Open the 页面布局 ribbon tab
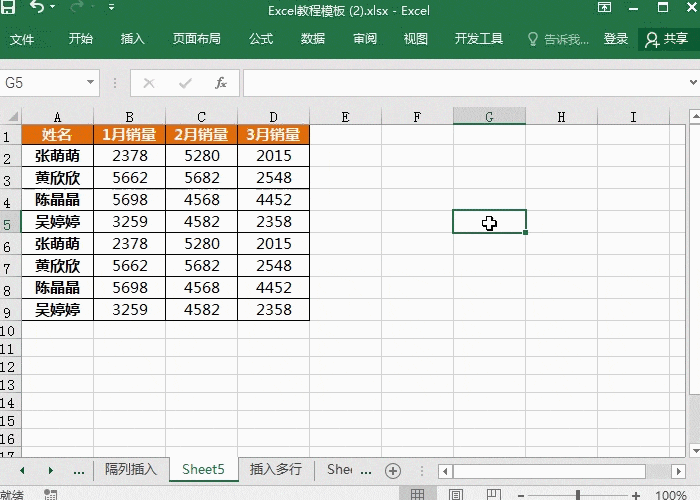 click(197, 39)
